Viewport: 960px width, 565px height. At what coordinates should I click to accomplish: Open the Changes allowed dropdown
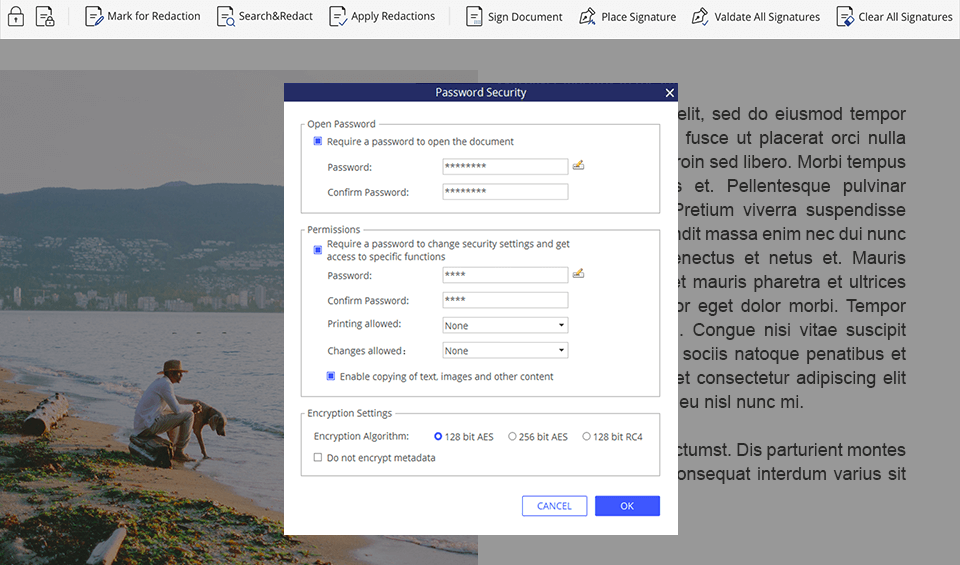tap(505, 351)
